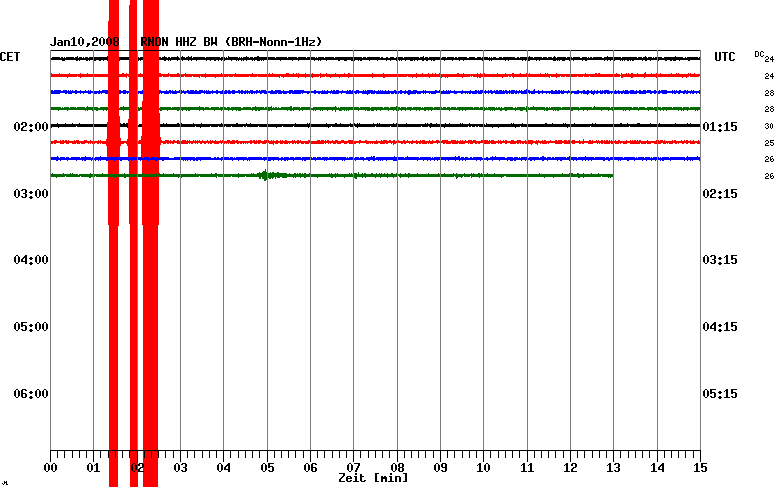Image resolution: width=780 pixels, height=494 pixels.
Task: Click the widest red saturated spike bar
Action: click(x=151, y=243)
